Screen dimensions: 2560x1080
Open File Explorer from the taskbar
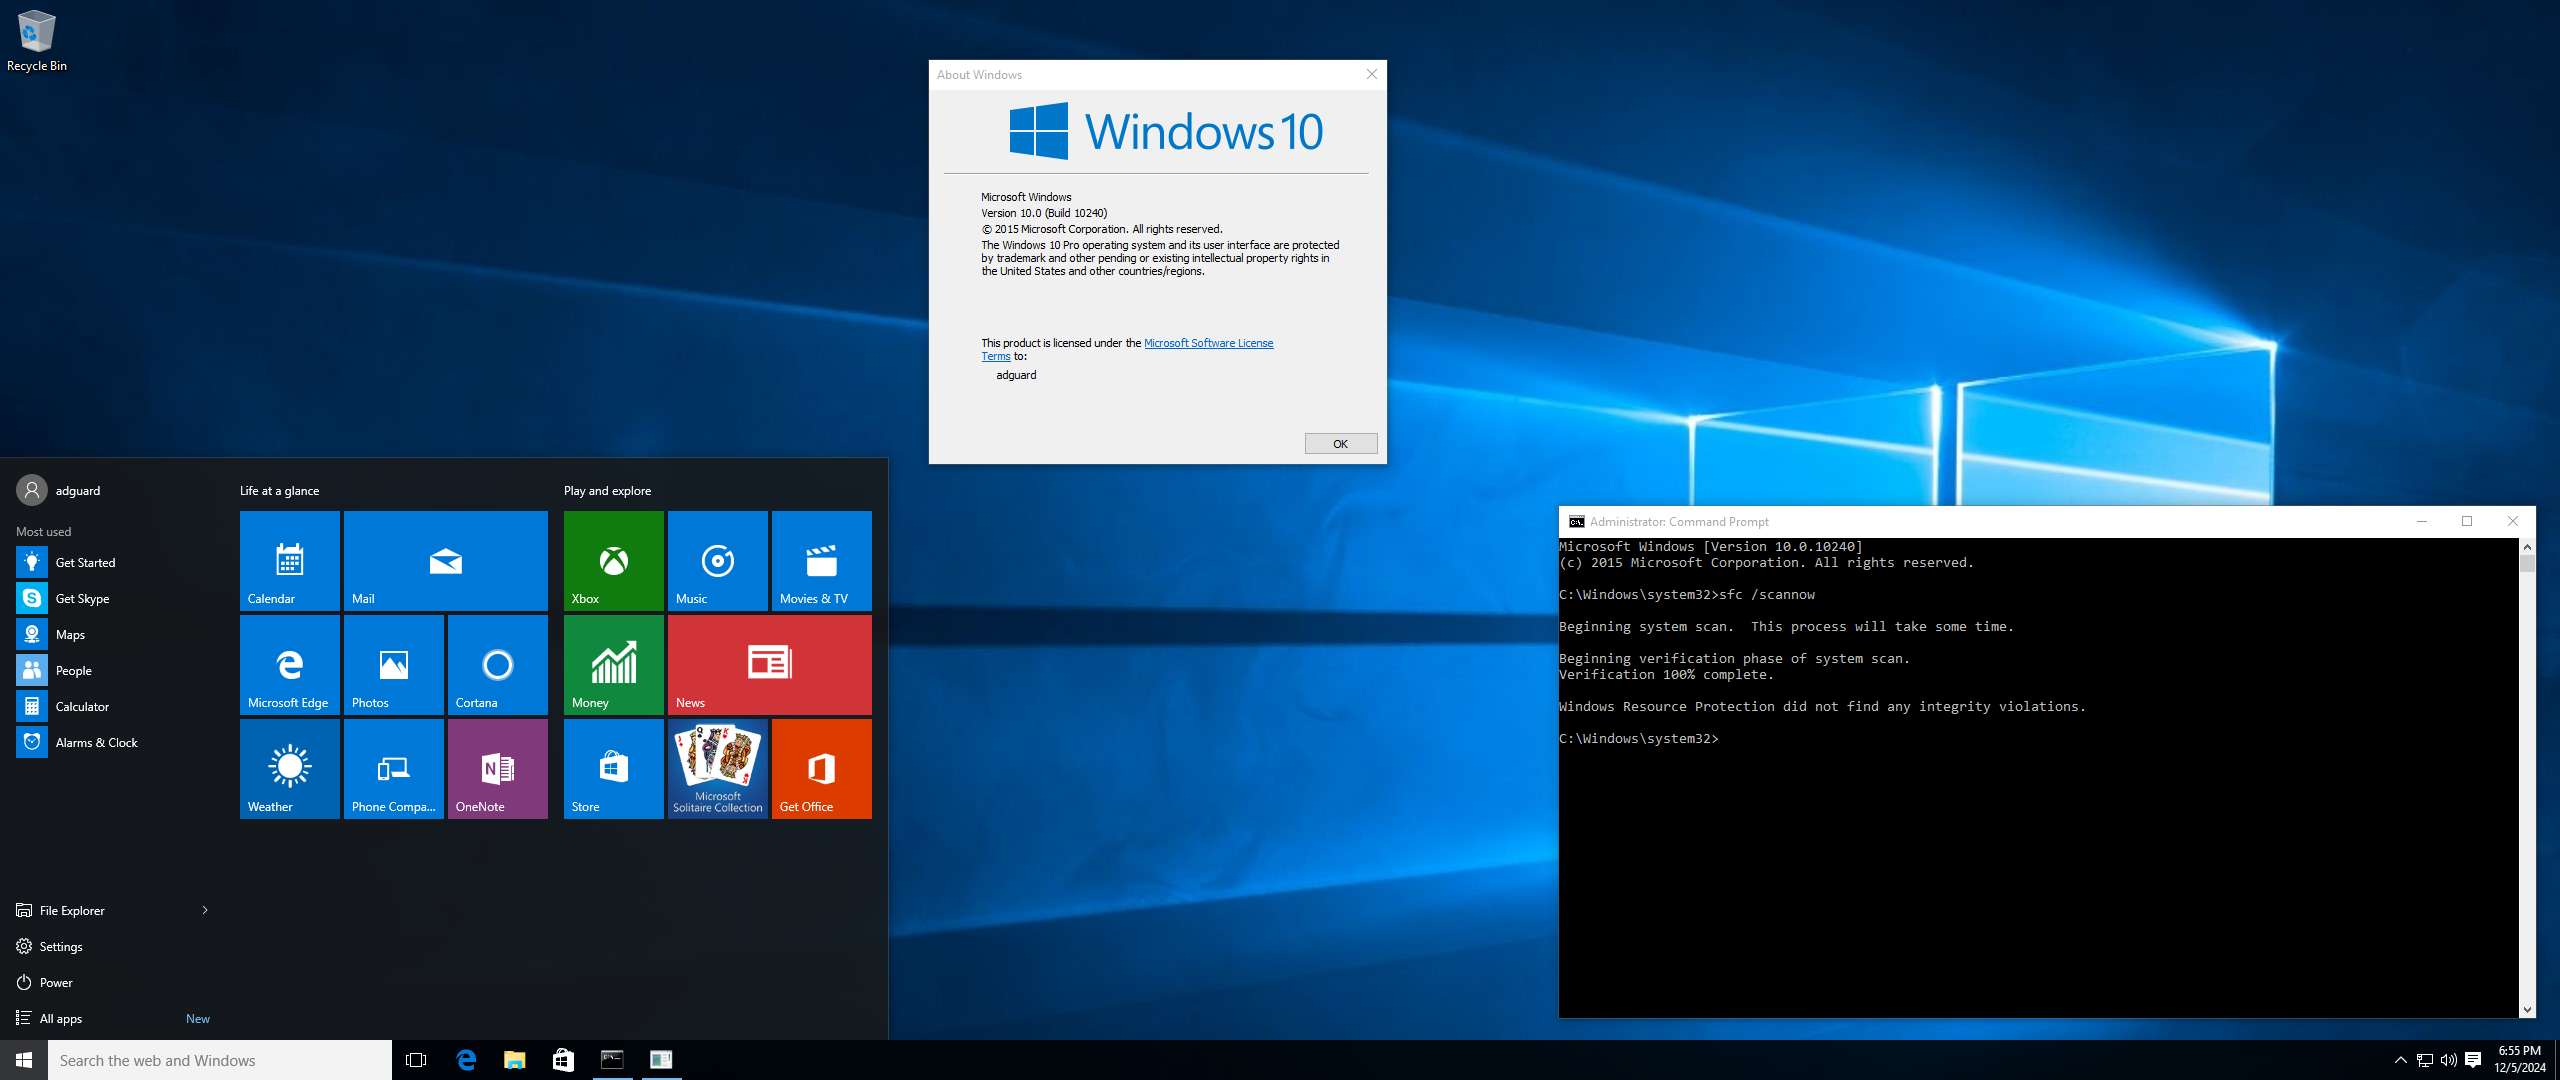tap(515, 1060)
